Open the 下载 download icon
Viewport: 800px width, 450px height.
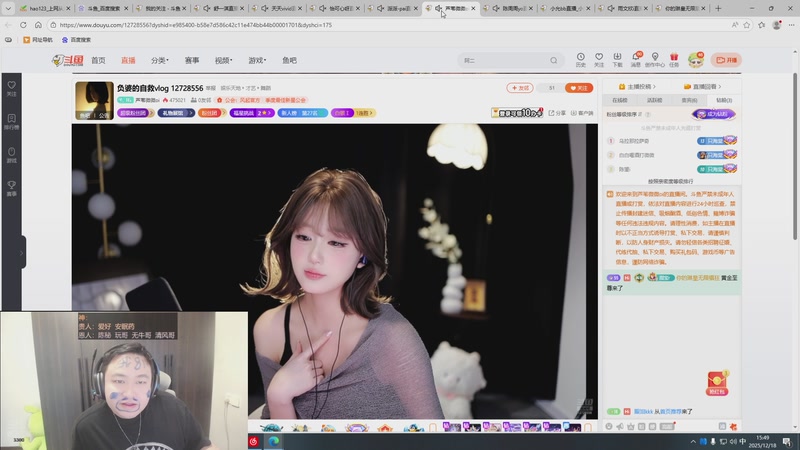tap(617, 60)
